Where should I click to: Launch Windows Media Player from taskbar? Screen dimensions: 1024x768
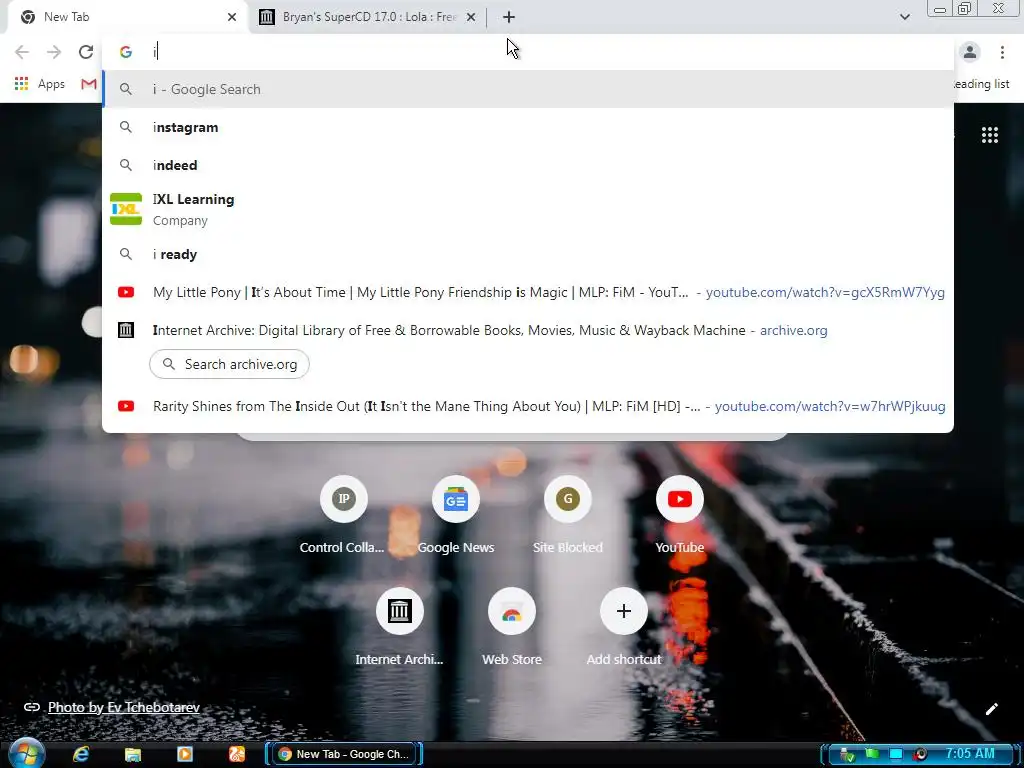(x=185, y=754)
